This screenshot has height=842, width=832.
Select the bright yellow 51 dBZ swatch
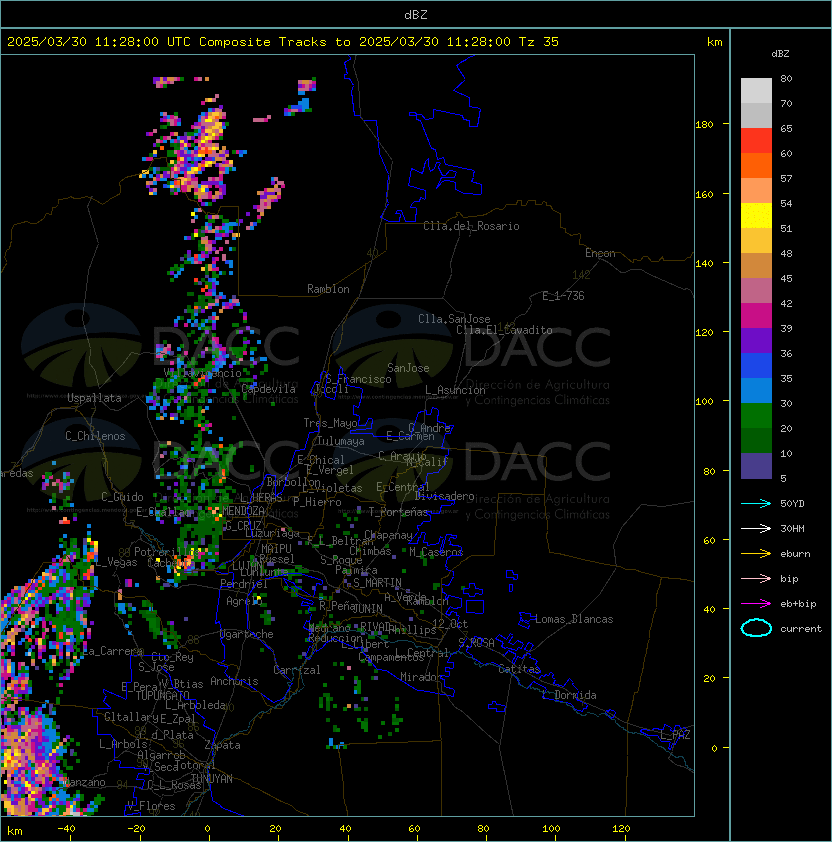tap(756, 216)
